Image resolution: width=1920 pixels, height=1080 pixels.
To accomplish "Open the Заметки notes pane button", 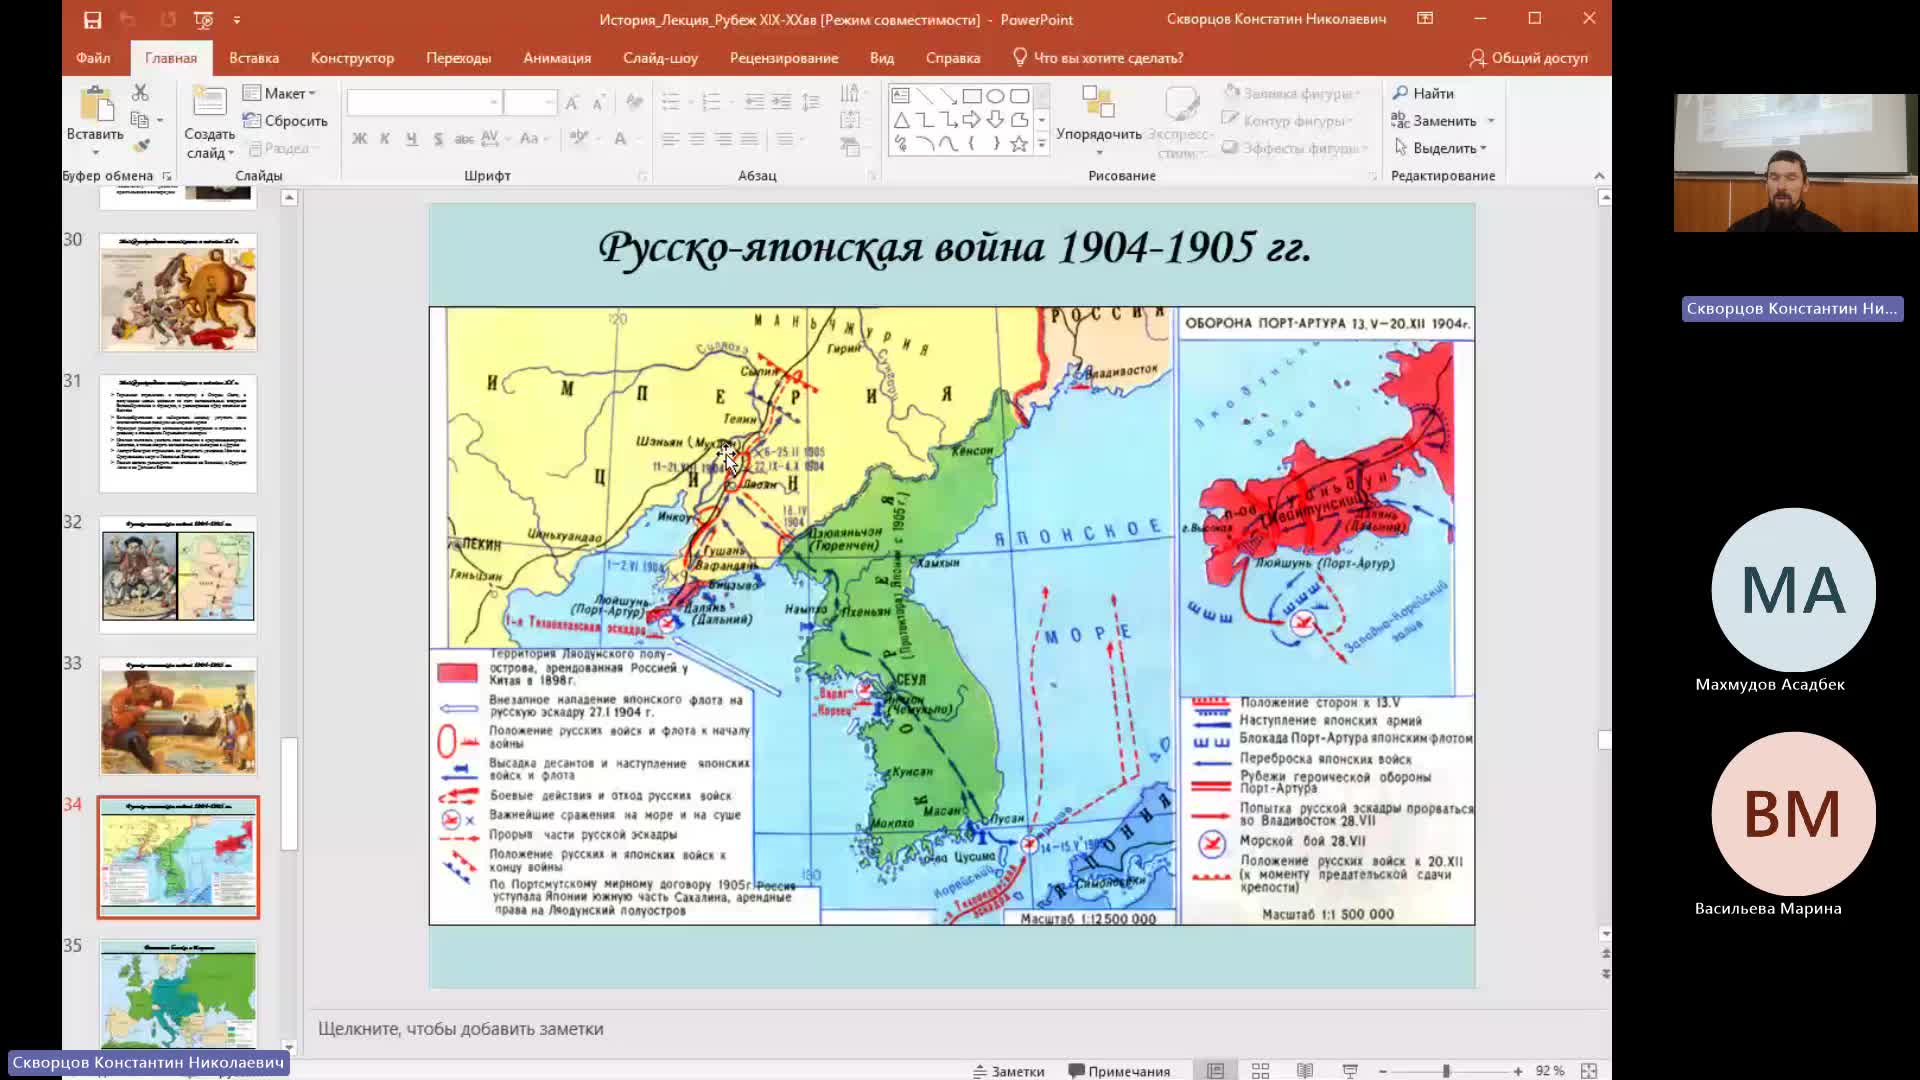I will pos(1009,1070).
